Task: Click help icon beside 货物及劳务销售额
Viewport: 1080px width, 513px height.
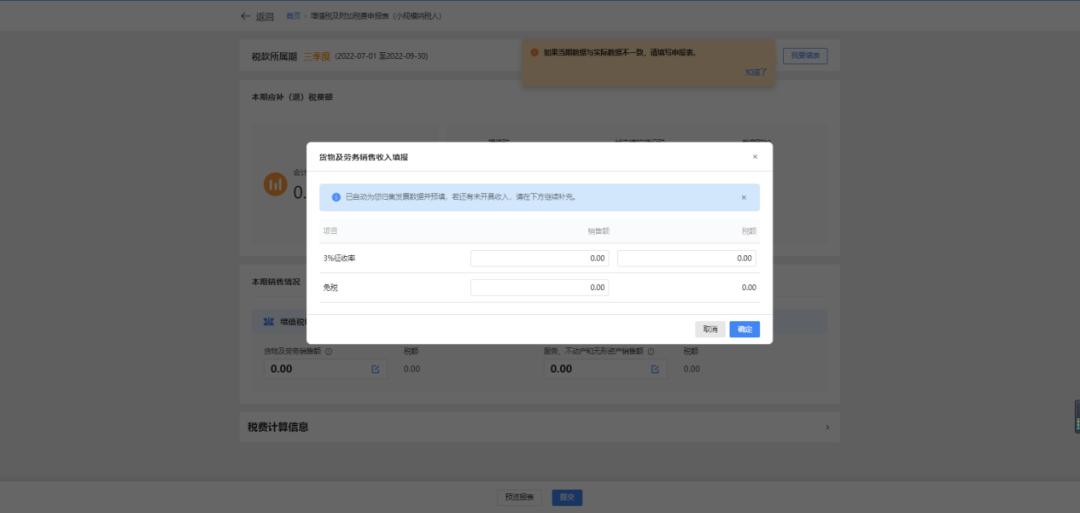Action: pyautogui.click(x=329, y=351)
